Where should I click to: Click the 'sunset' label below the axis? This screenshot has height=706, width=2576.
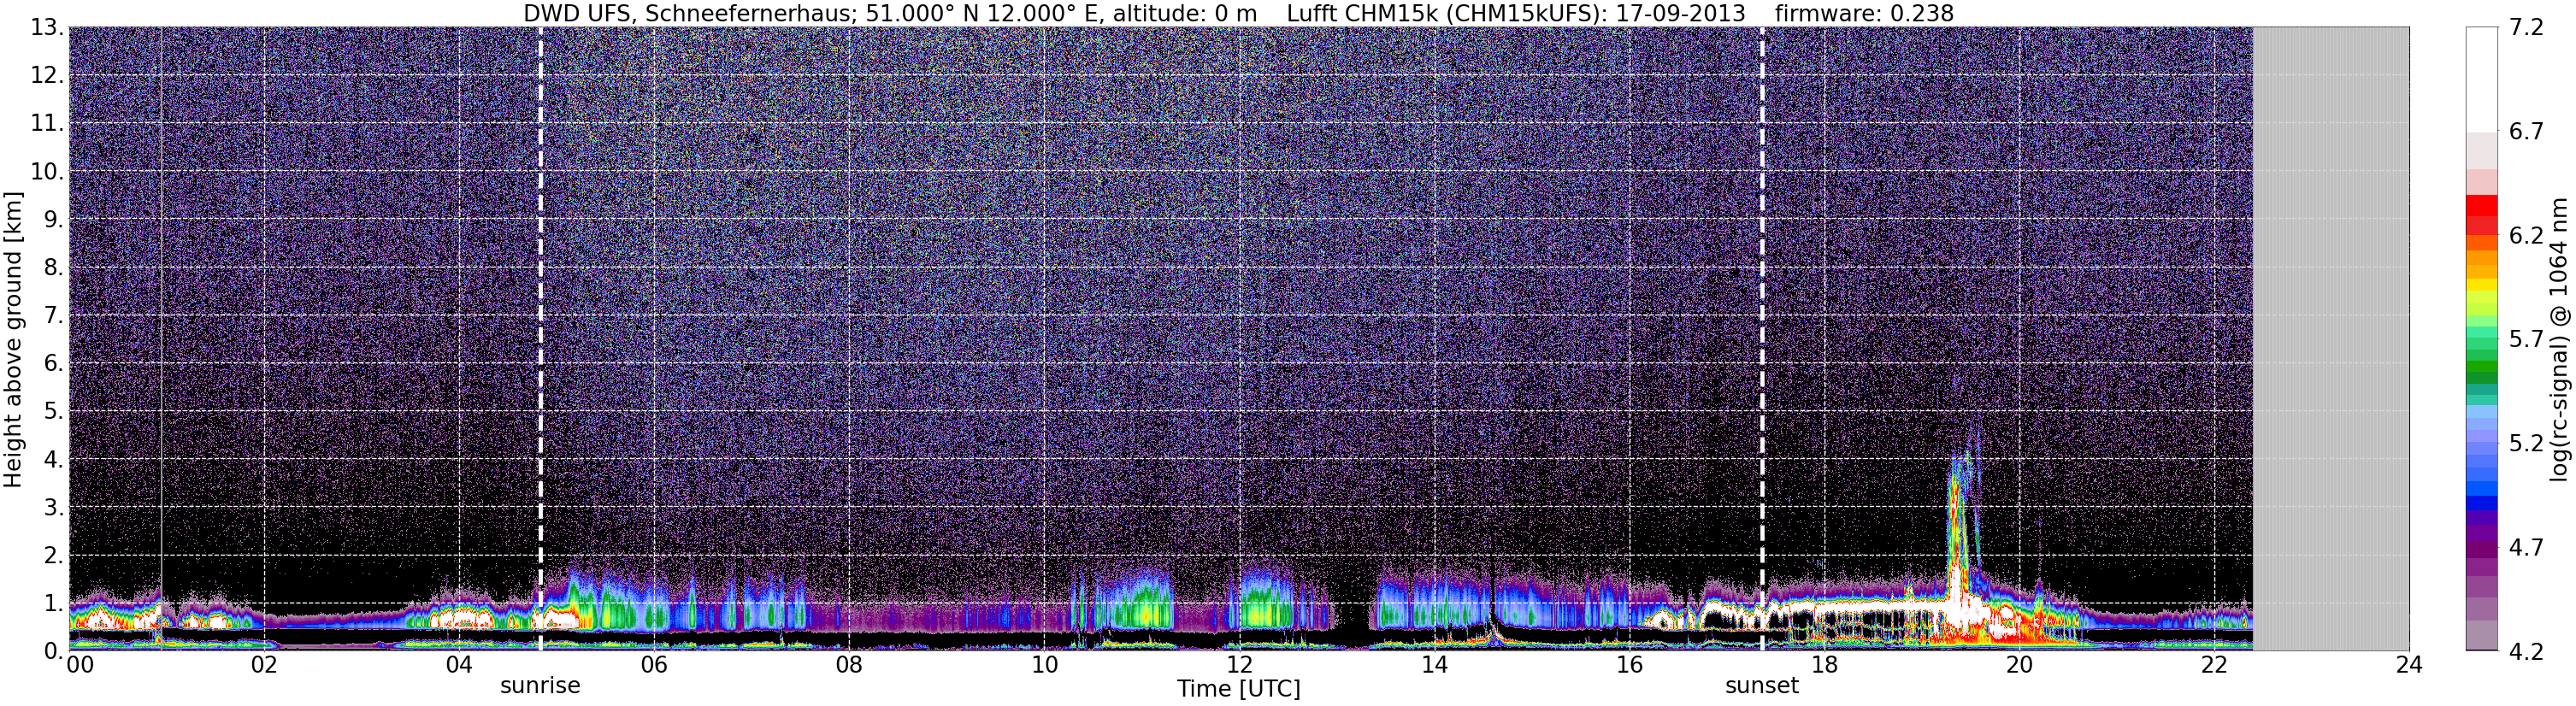tap(1761, 686)
